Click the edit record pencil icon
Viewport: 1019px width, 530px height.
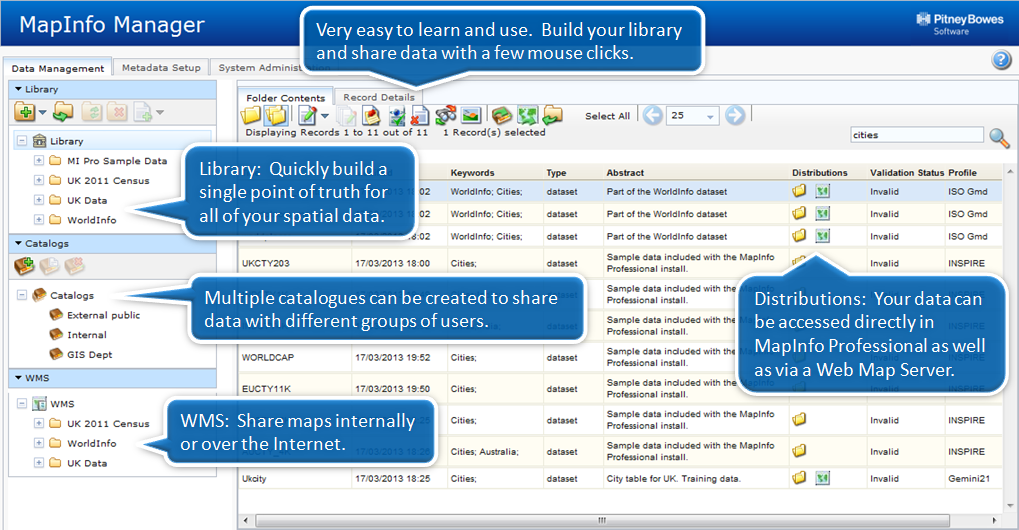pos(307,116)
